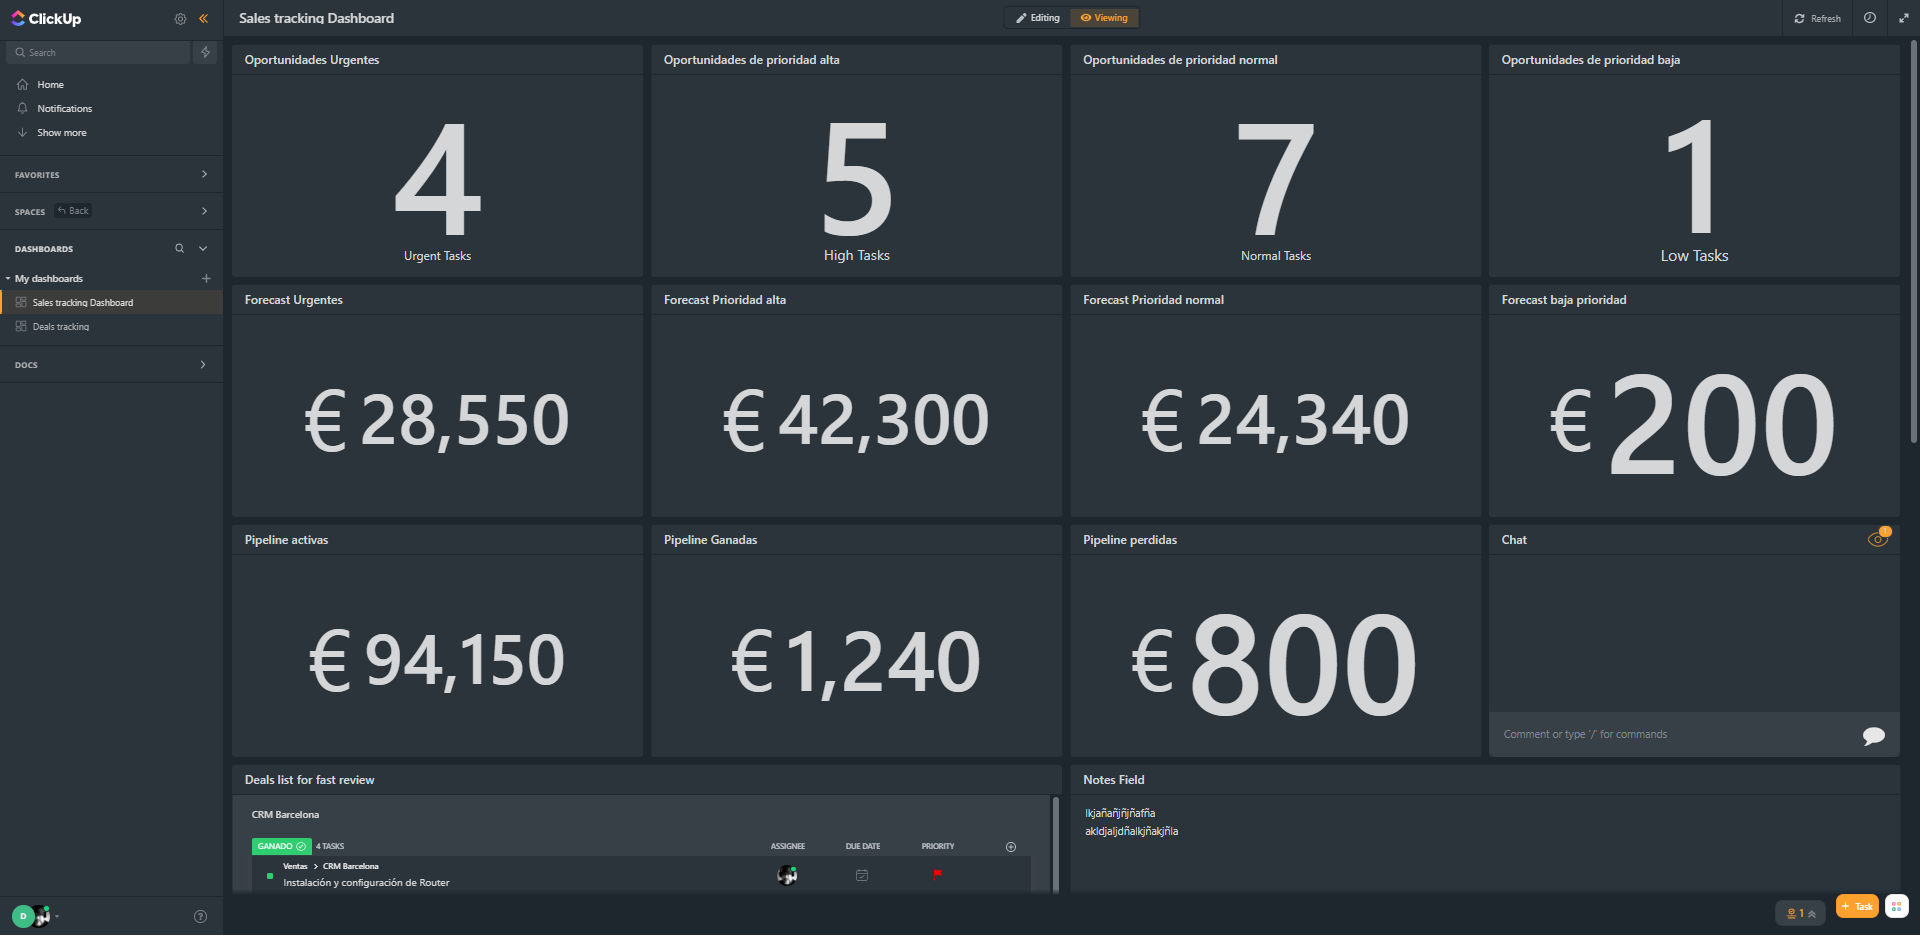The image size is (1921, 936).
Task: Enter full screen mode with the expand icon
Action: [x=1904, y=18]
